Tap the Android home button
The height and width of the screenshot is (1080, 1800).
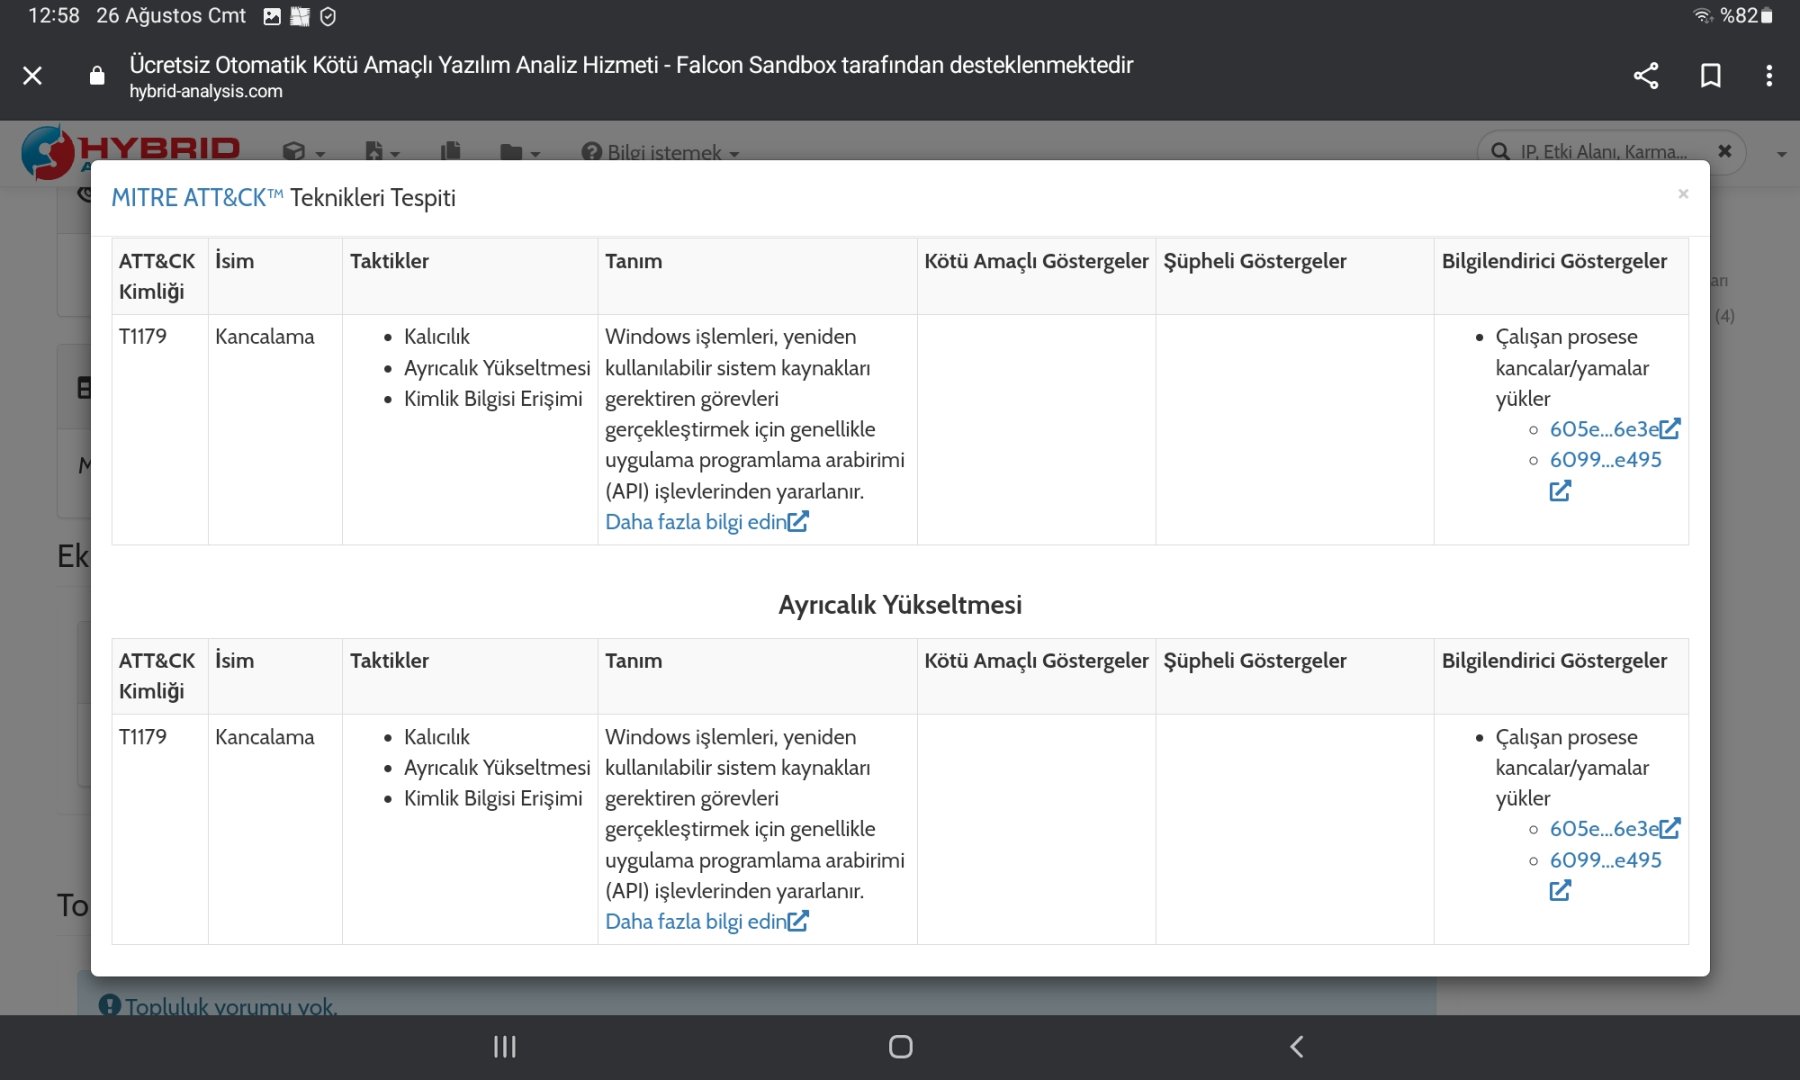(900, 1047)
